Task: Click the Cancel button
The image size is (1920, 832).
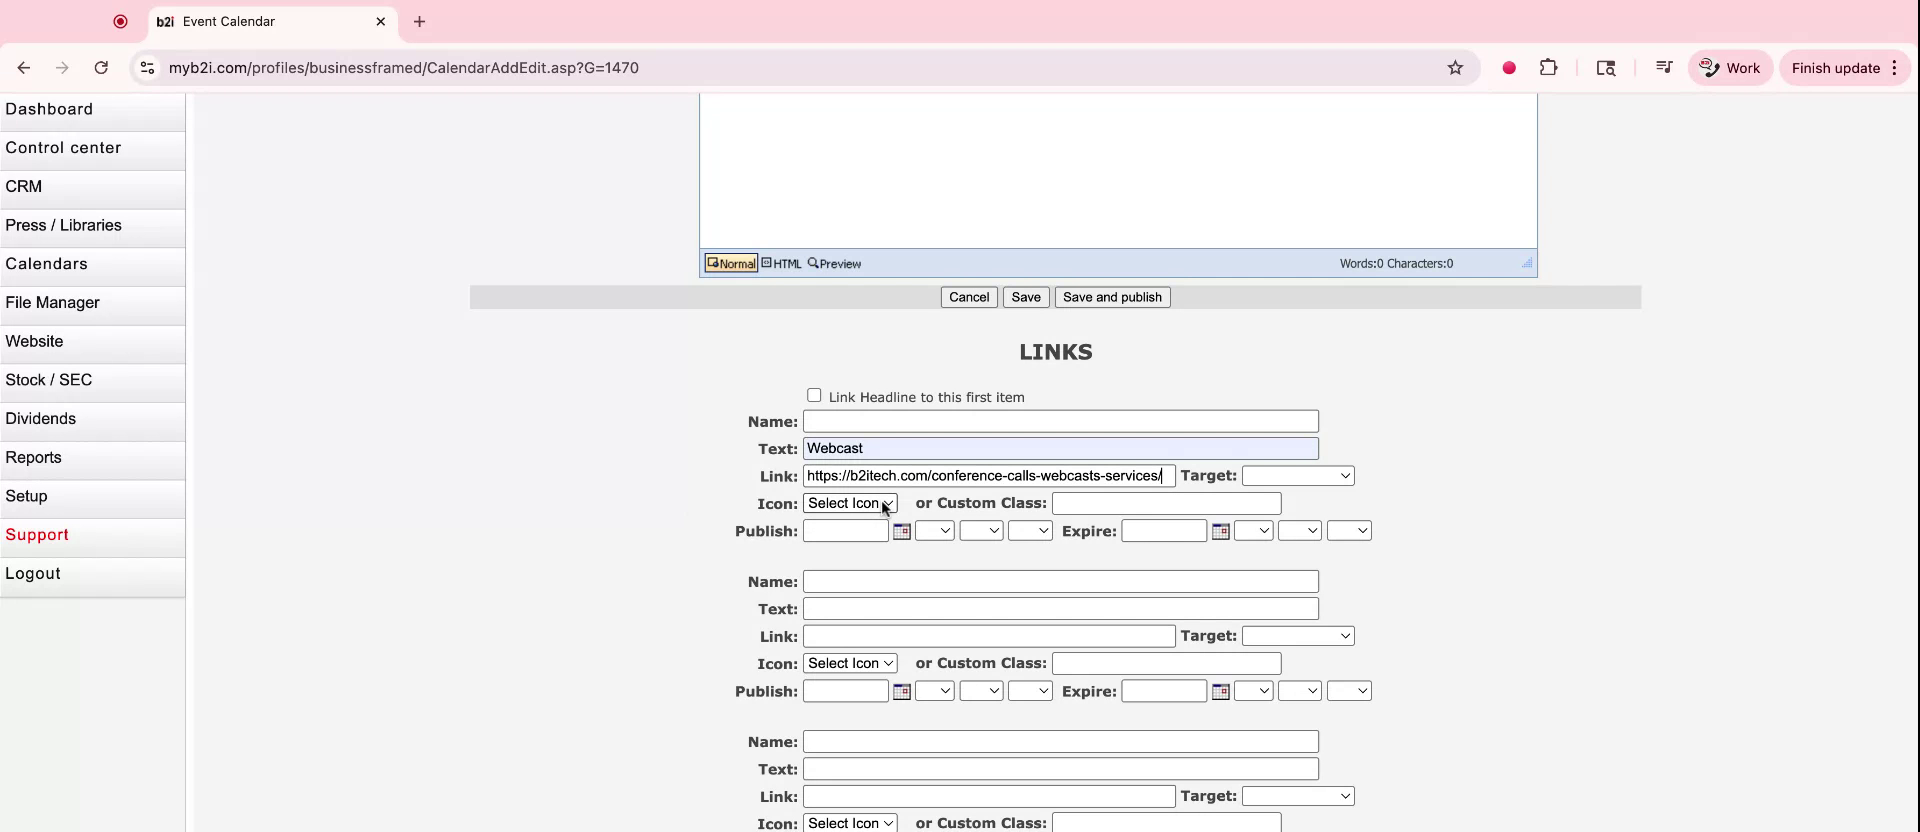Action: (x=969, y=297)
